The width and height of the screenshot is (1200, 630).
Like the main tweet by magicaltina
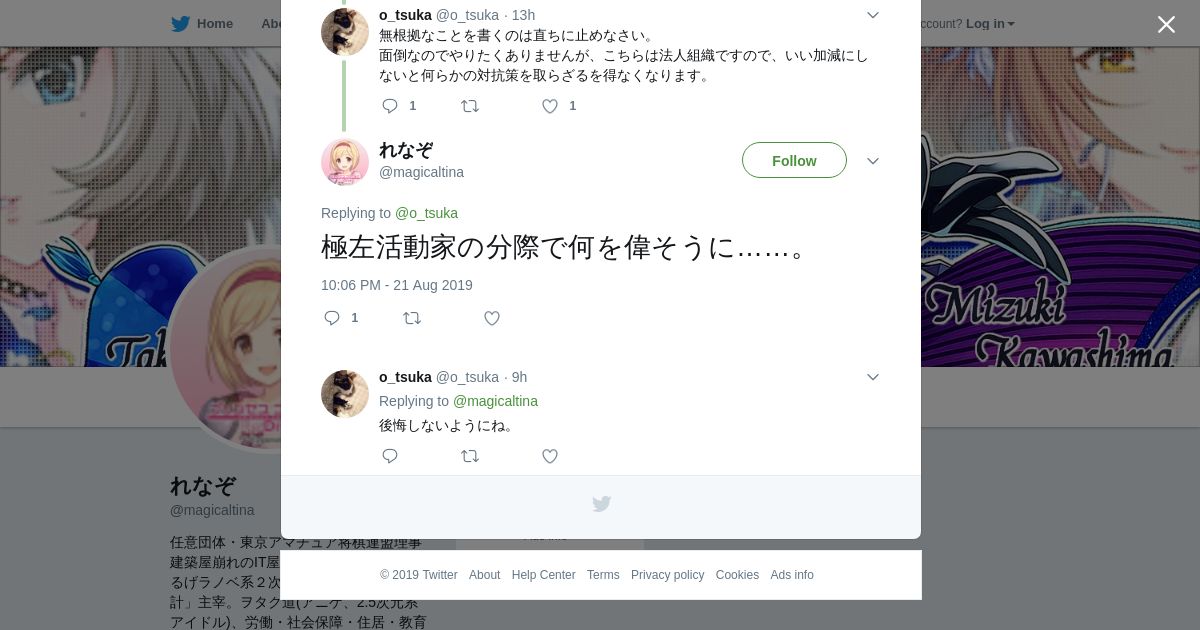tap(492, 318)
